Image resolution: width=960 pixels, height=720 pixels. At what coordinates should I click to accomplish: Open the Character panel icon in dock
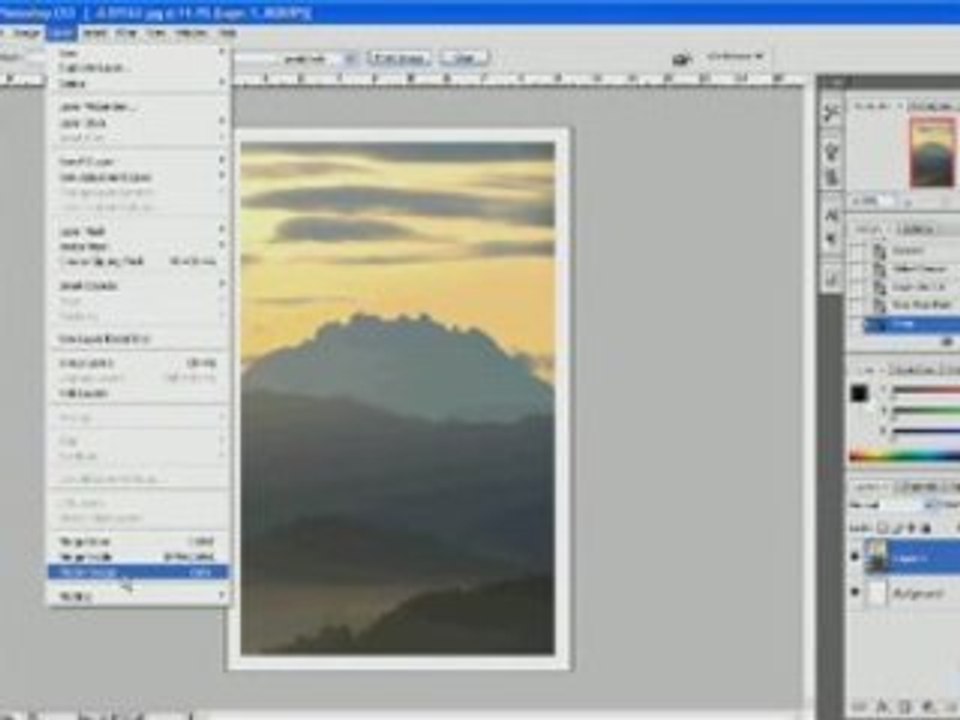pyautogui.click(x=831, y=215)
